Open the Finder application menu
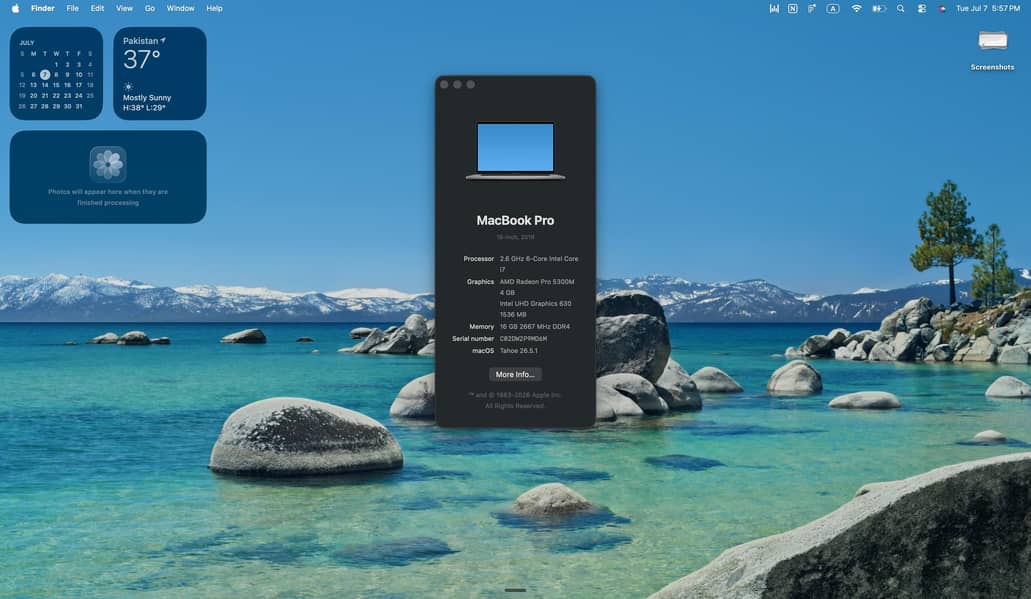Viewport: 1031px width, 599px height. (x=43, y=9)
